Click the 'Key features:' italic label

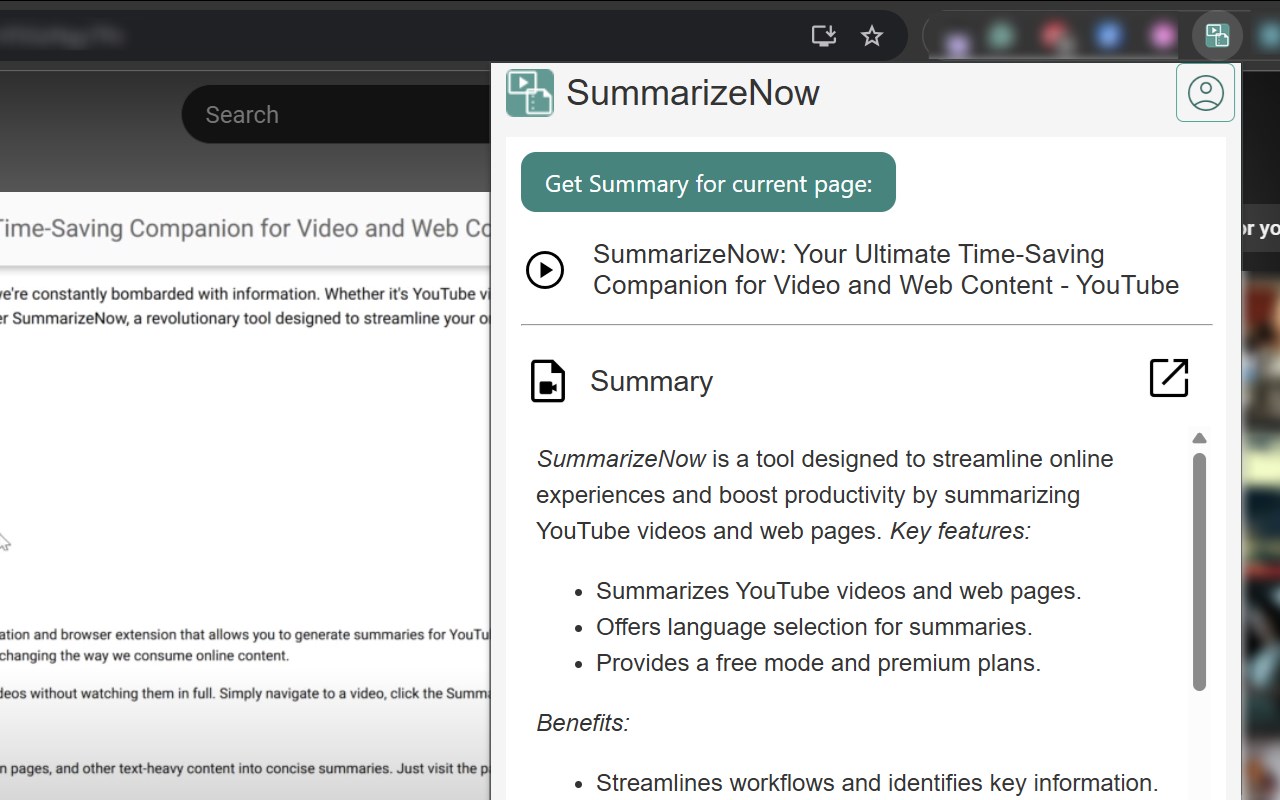(x=960, y=531)
